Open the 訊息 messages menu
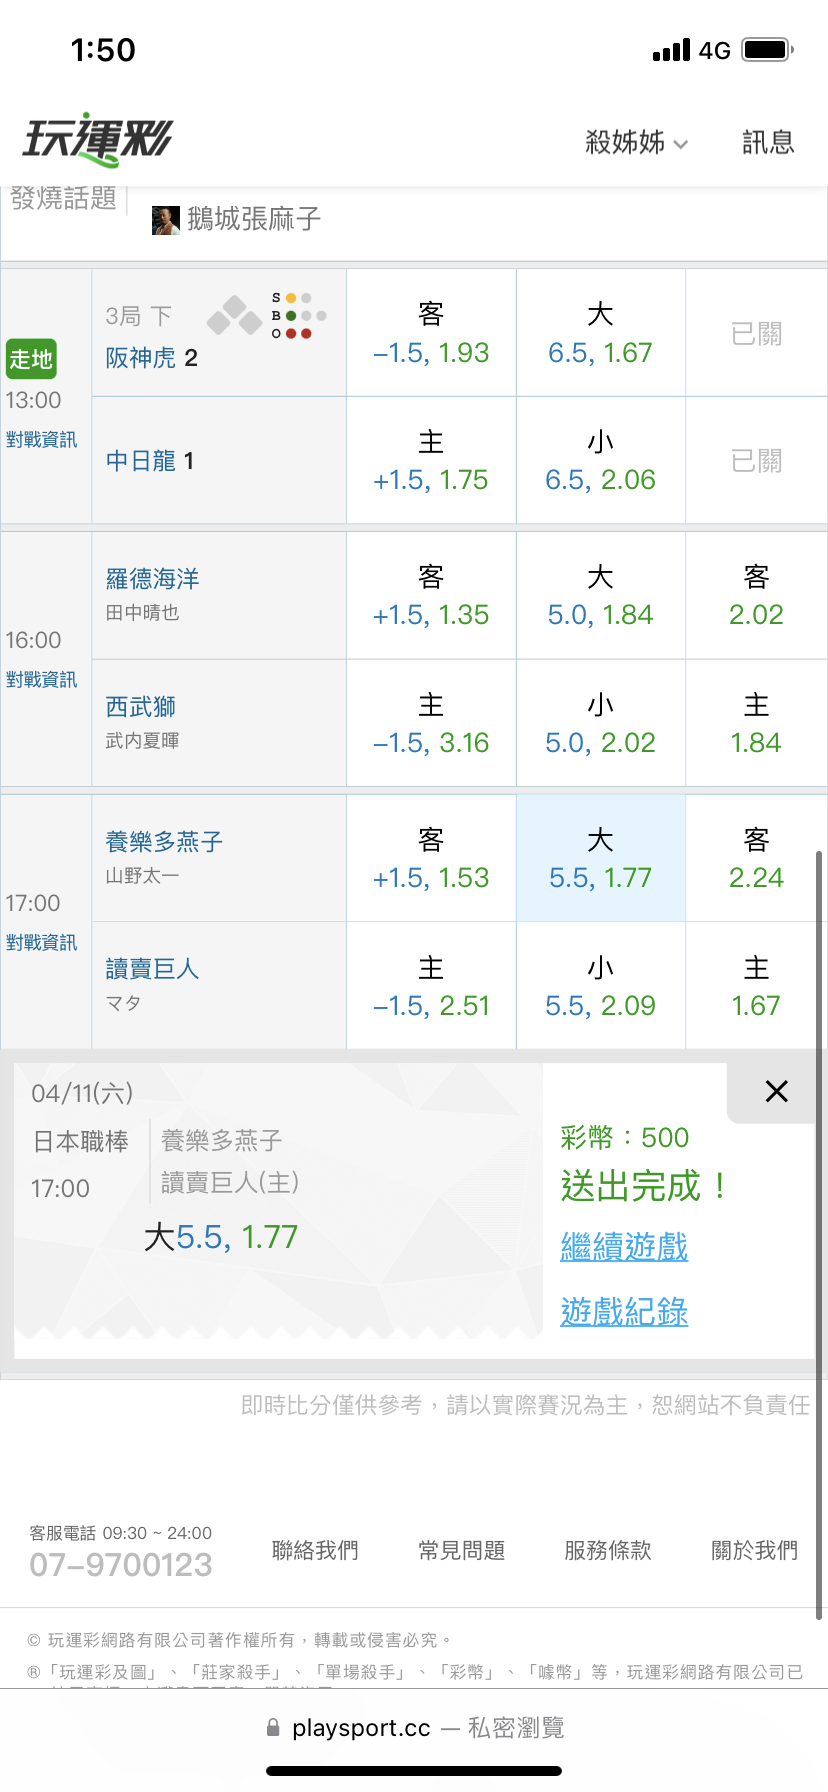The width and height of the screenshot is (828, 1792). (x=768, y=143)
